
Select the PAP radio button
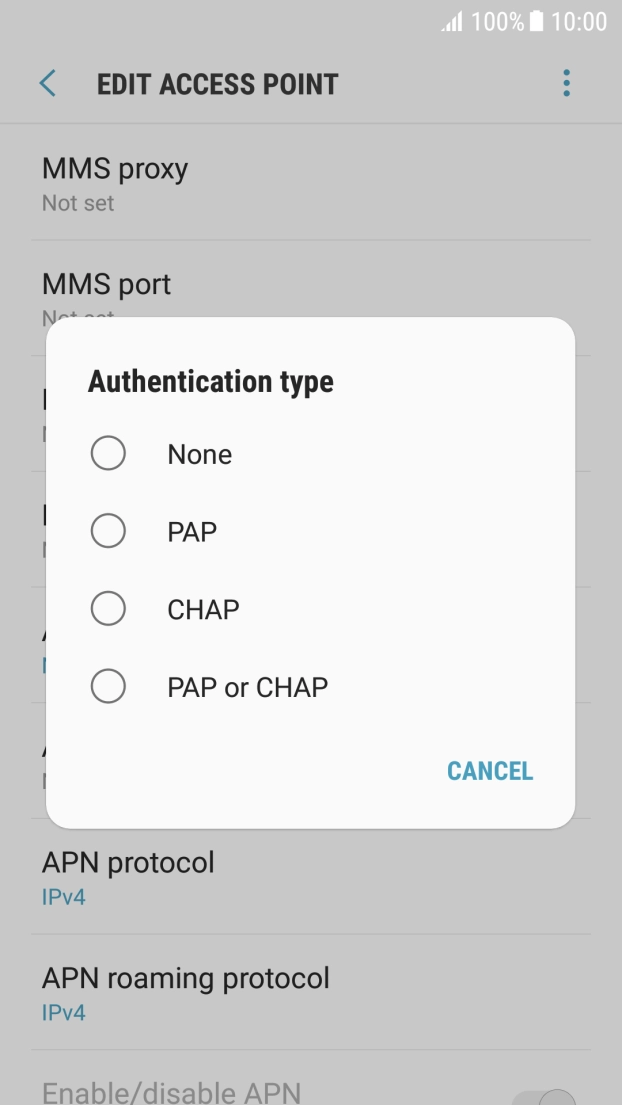108,531
